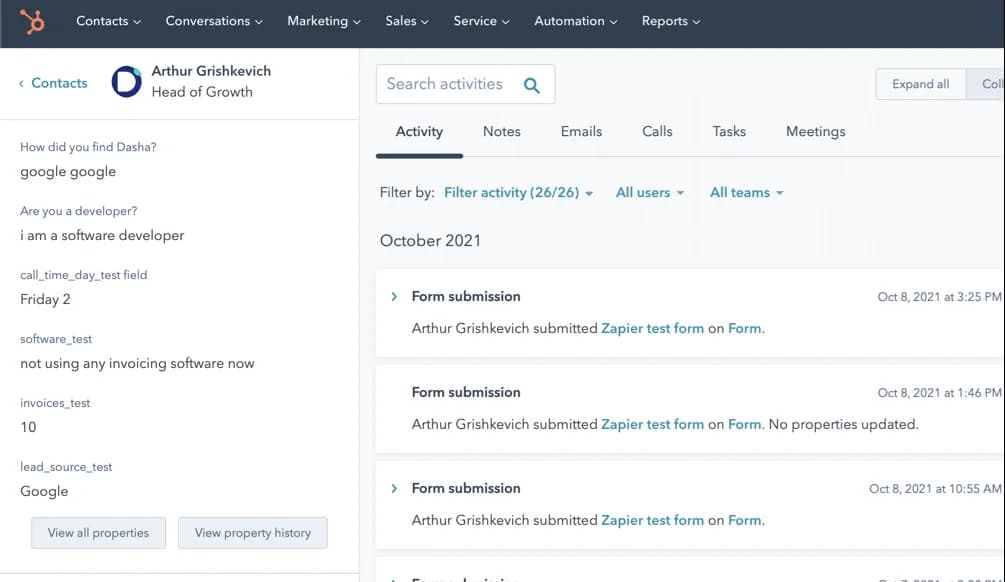
Task: Click the lead_source_test value 'Google'
Action: click(44, 492)
